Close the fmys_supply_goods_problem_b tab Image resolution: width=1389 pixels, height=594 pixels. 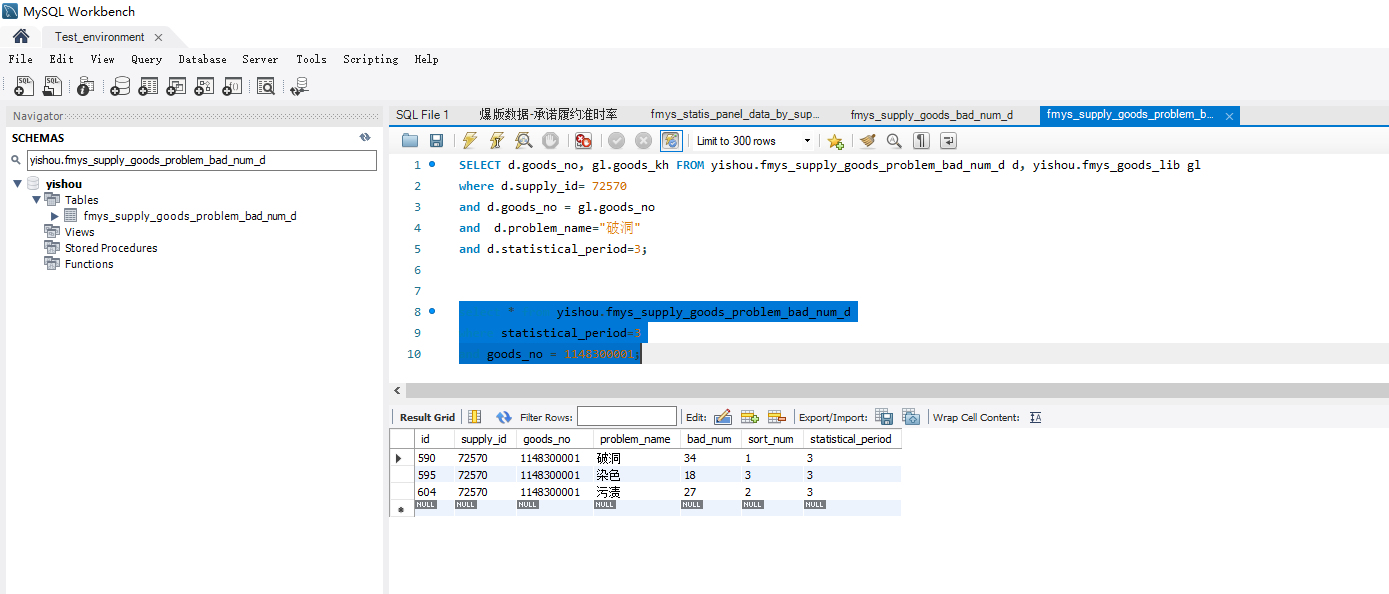1230,116
